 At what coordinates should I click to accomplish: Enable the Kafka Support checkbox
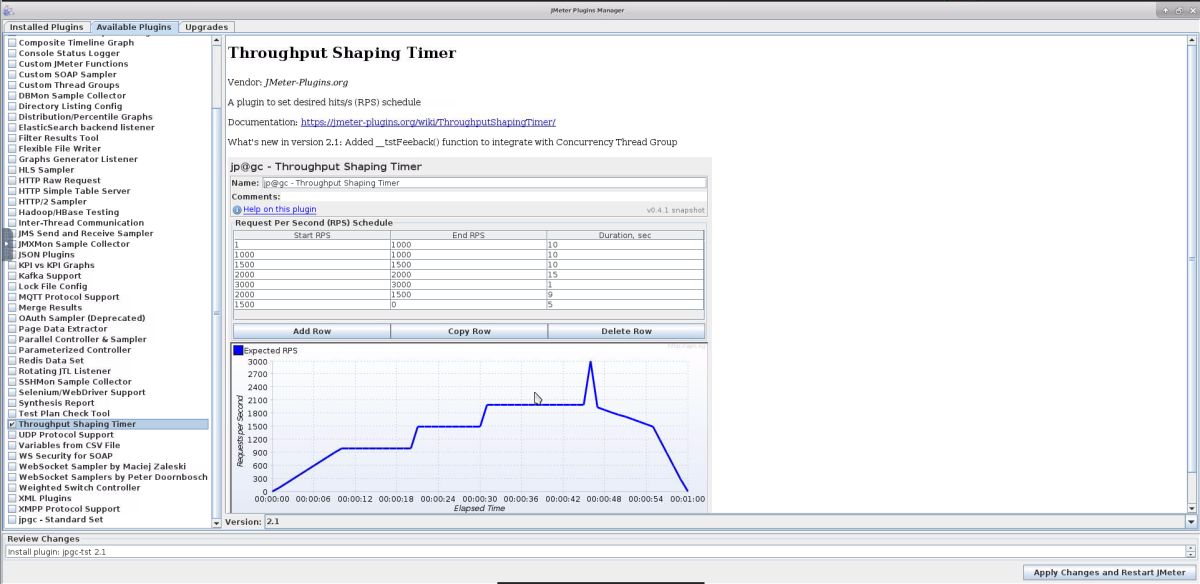pos(12,276)
